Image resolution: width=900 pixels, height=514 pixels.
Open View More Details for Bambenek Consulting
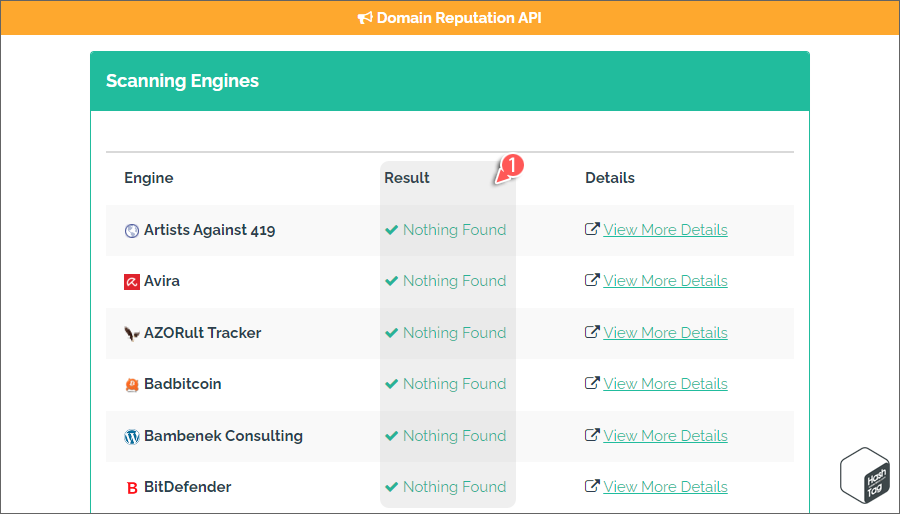pyautogui.click(x=665, y=436)
